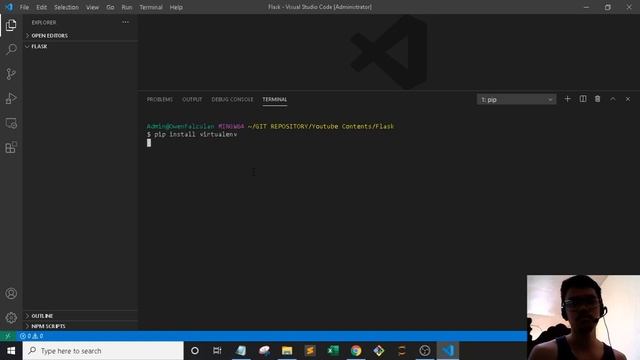
Task: Open the File menu
Action: (x=24, y=7)
